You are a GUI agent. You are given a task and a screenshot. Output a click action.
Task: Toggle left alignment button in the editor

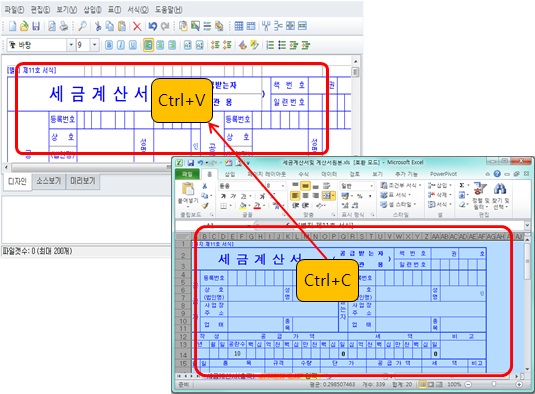point(148,45)
